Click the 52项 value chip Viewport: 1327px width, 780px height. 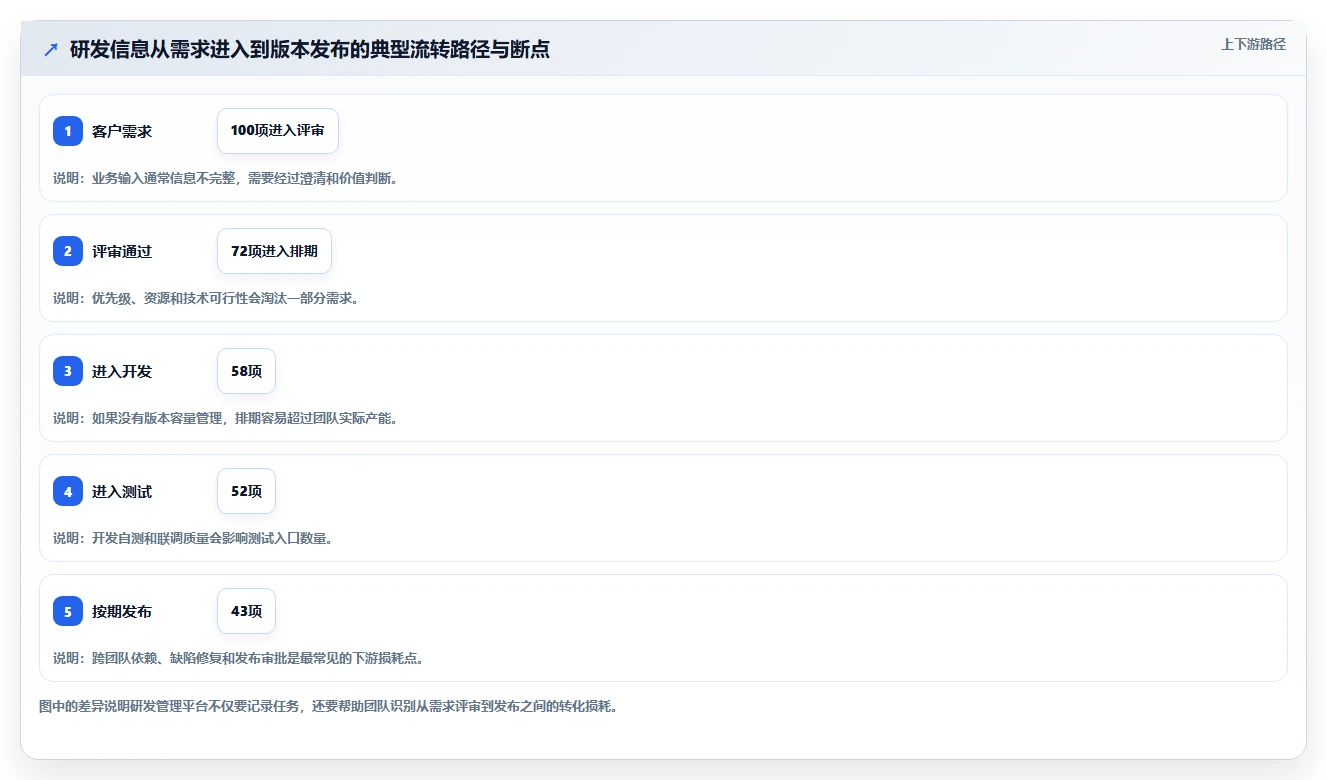tap(246, 491)
